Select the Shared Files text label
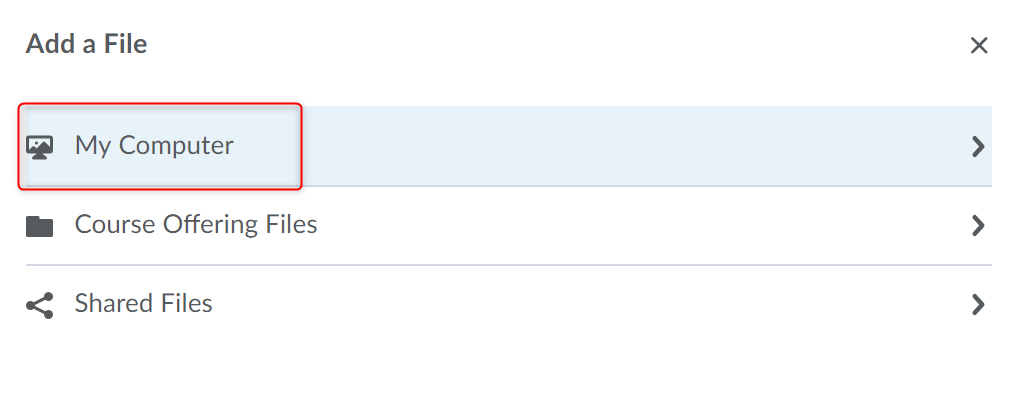Image resolution: width=1020 pixels, height=414 pixels. [x=143, y=304]
